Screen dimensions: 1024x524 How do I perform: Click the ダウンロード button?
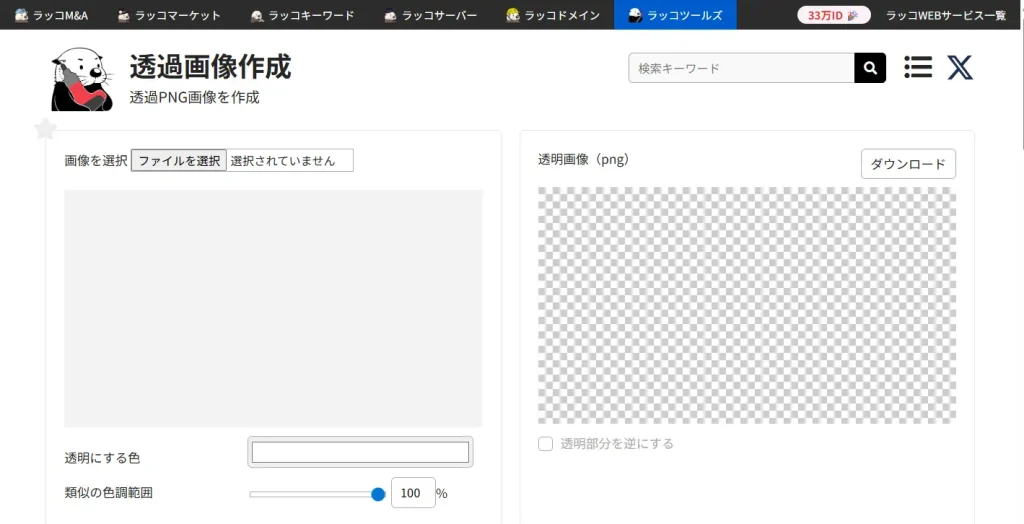tap(908, 164)
